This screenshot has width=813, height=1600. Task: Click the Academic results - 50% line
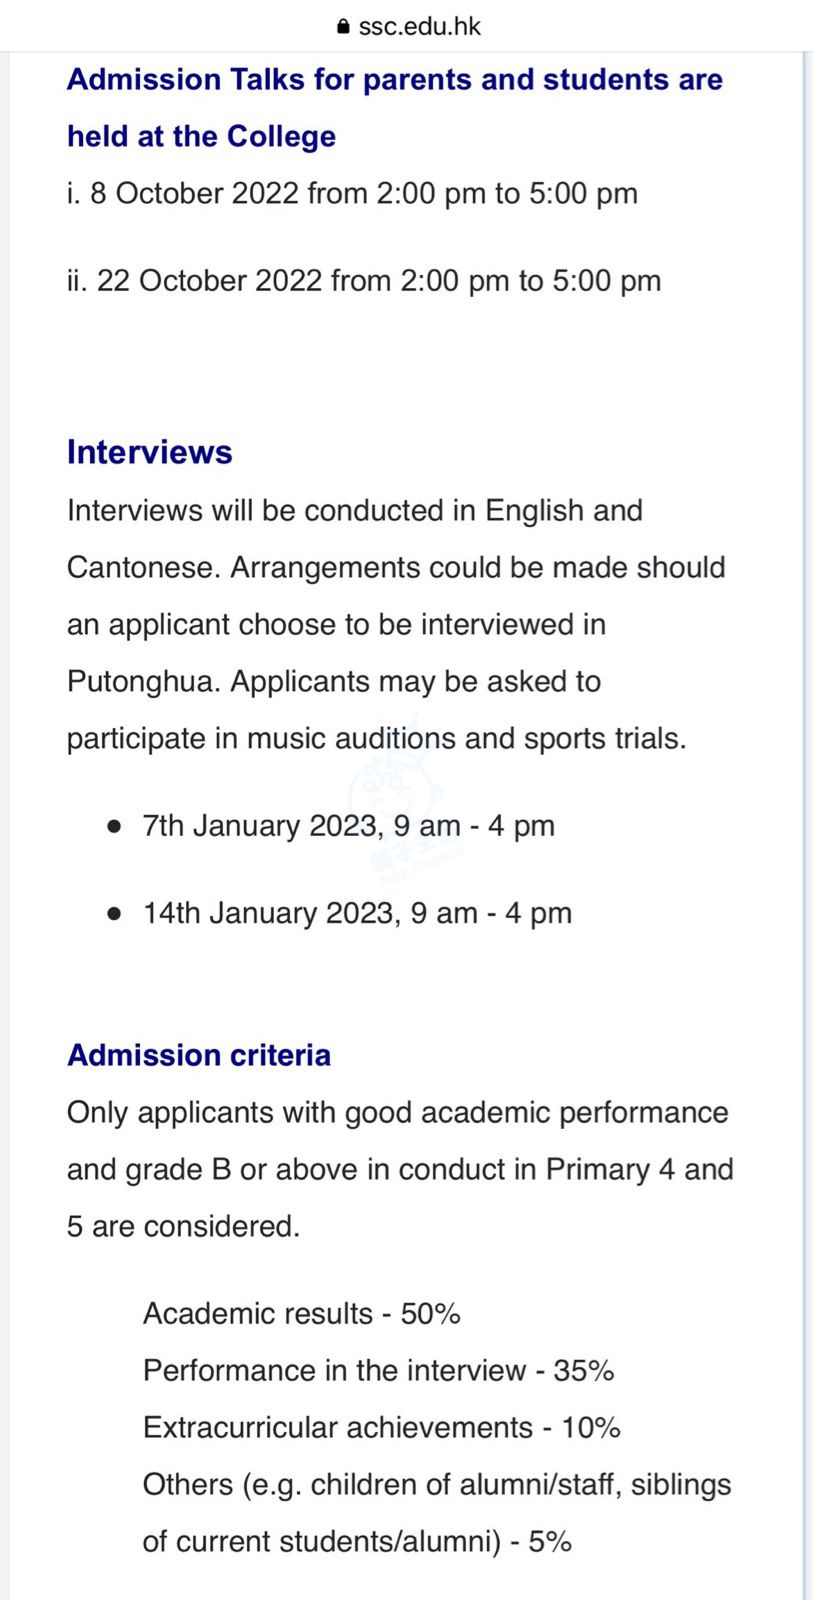coord(301,1313)
